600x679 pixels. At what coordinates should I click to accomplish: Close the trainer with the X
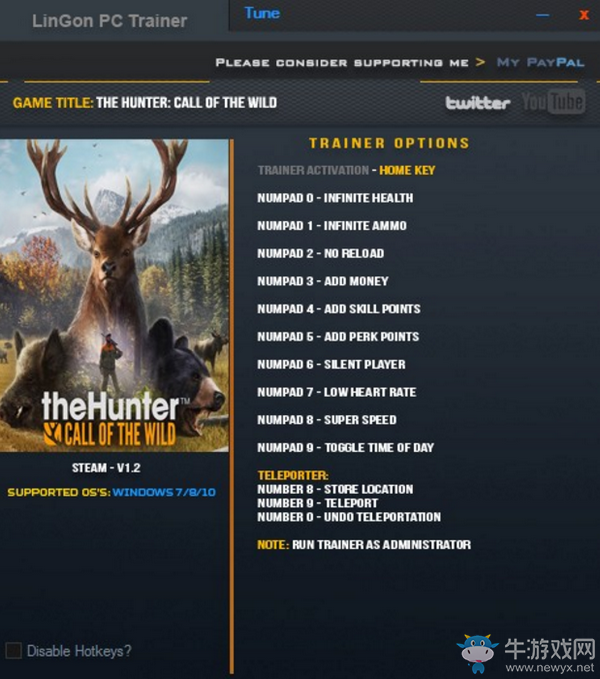pyautogui.click(x=584, y=15)
